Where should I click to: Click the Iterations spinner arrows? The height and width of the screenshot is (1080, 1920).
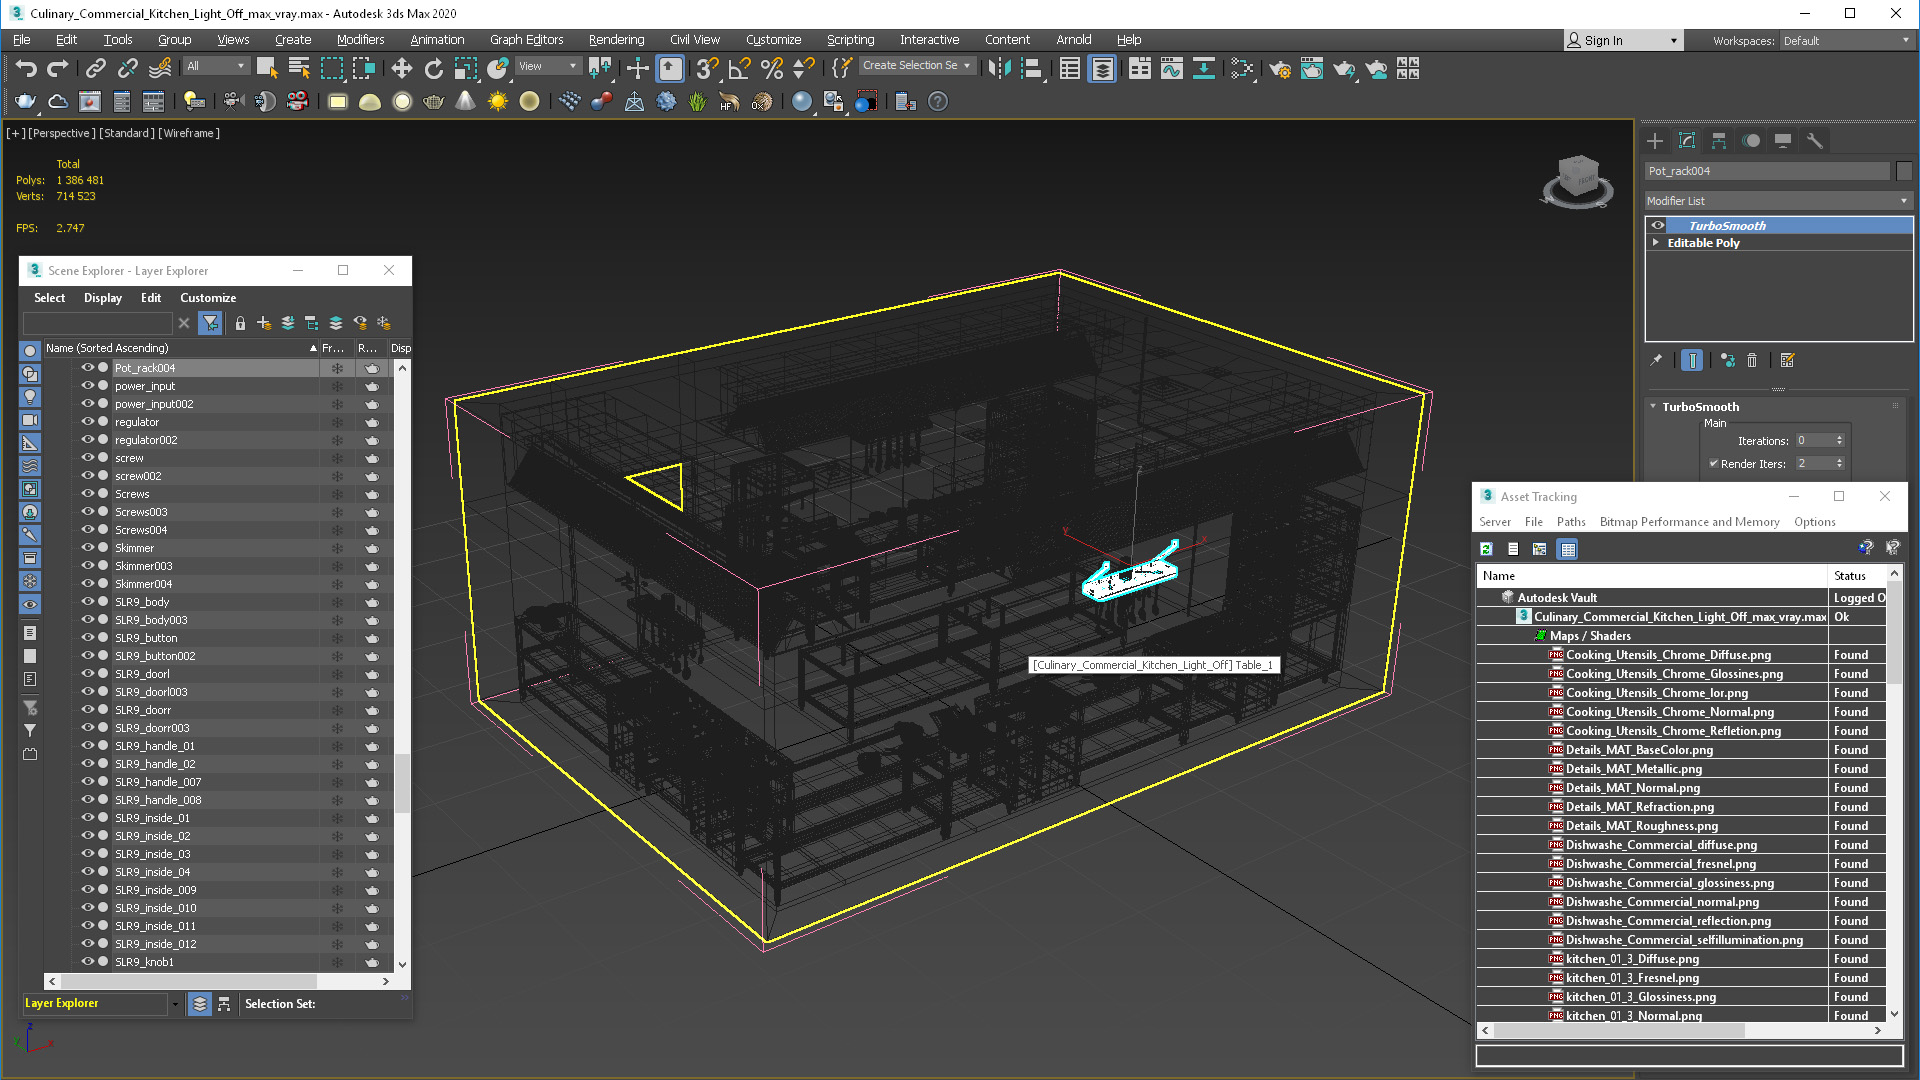(1839, 441)
